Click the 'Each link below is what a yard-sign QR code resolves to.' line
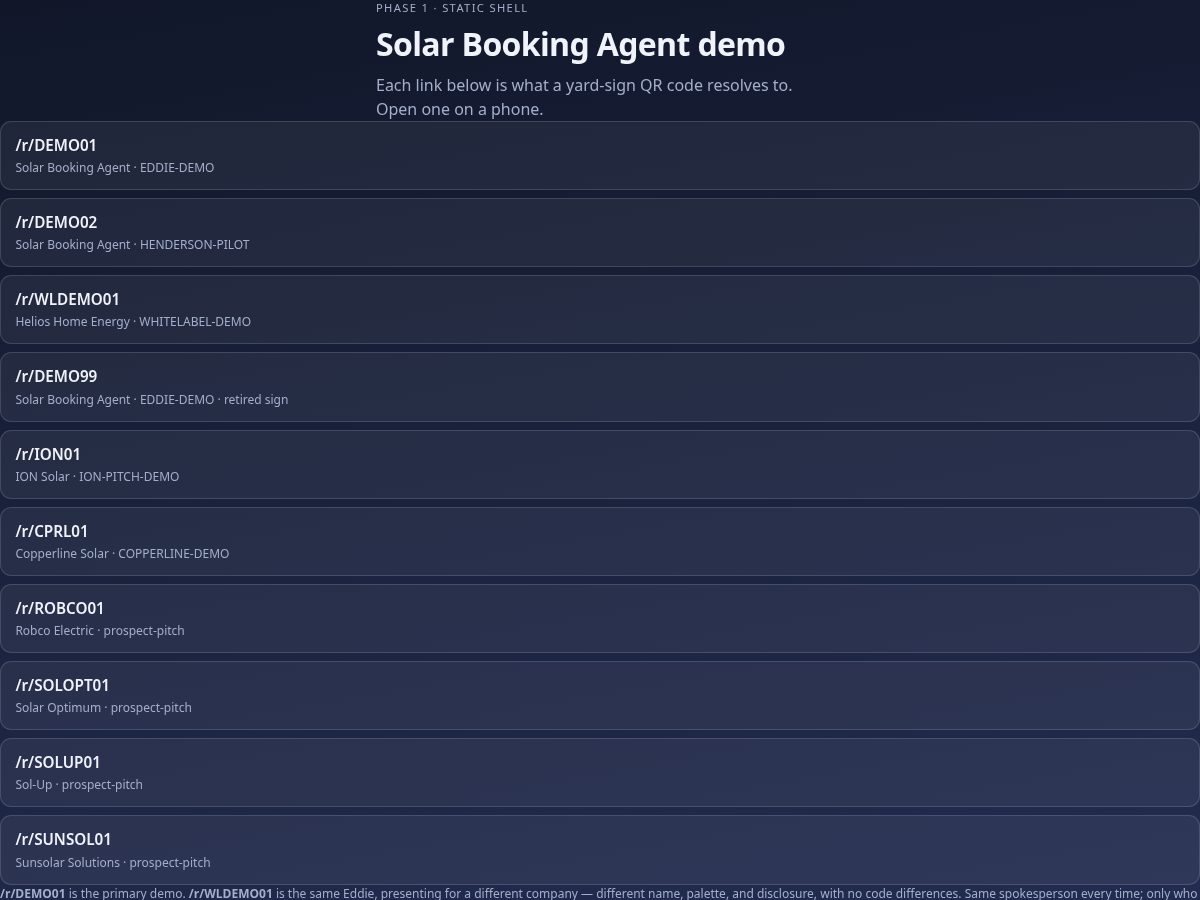Viewport: 1200px width, 900px height. (584, 85)
